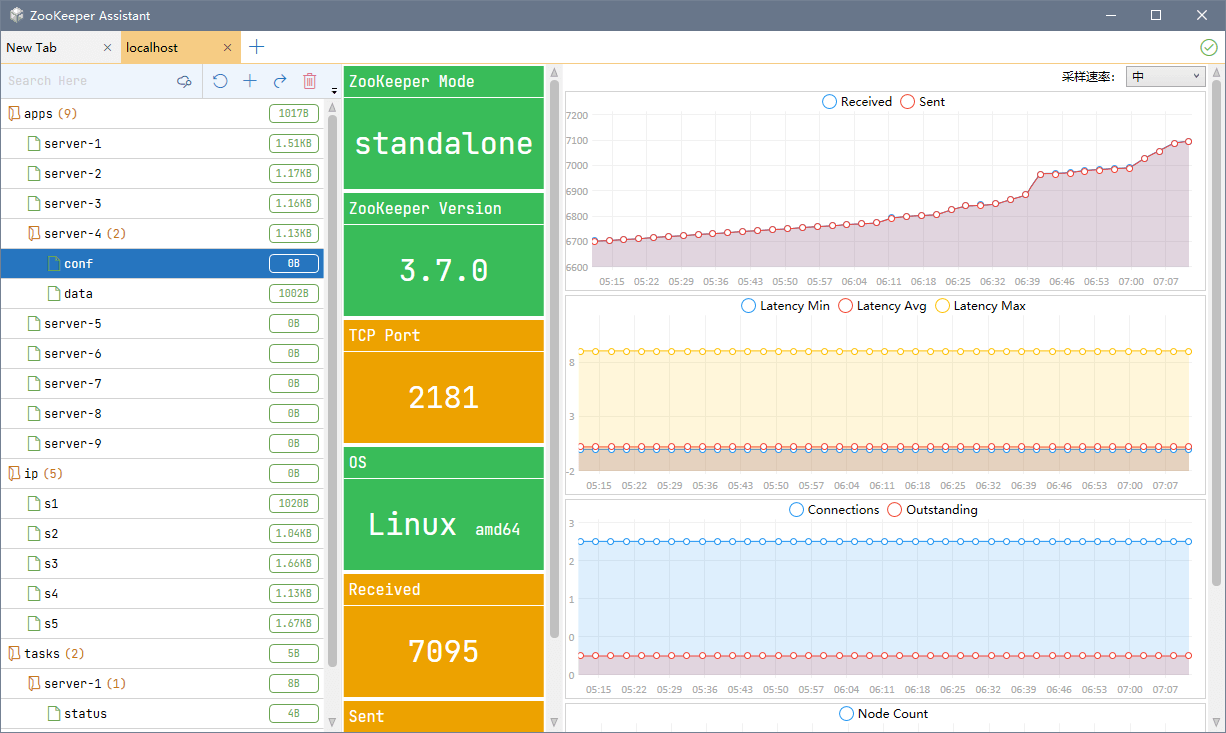Toggle the Received series in the legend
Image resolution: width=1226 pixels, height=733 pixels.
[856, 102]
